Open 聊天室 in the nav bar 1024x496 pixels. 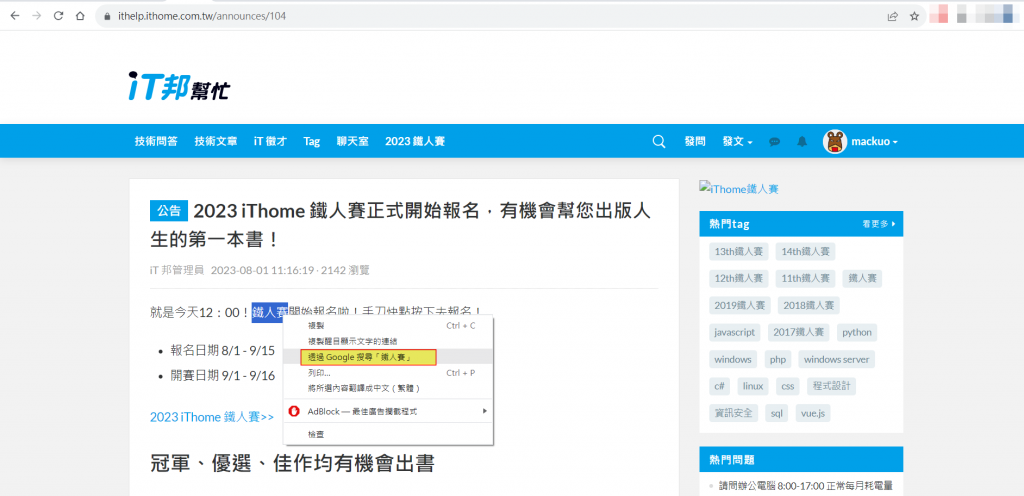pos(353,141)
